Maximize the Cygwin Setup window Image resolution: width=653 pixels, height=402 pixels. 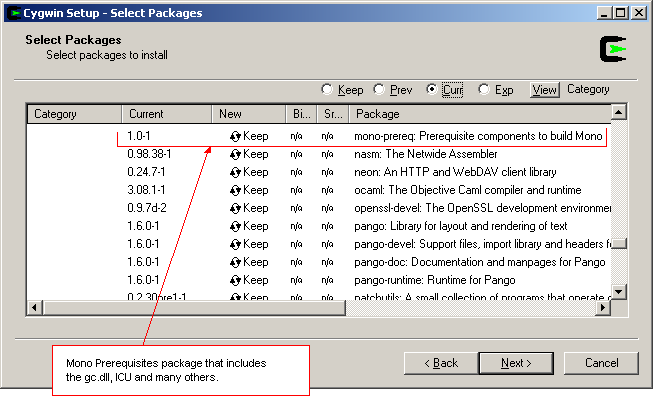tap(621, 13)
